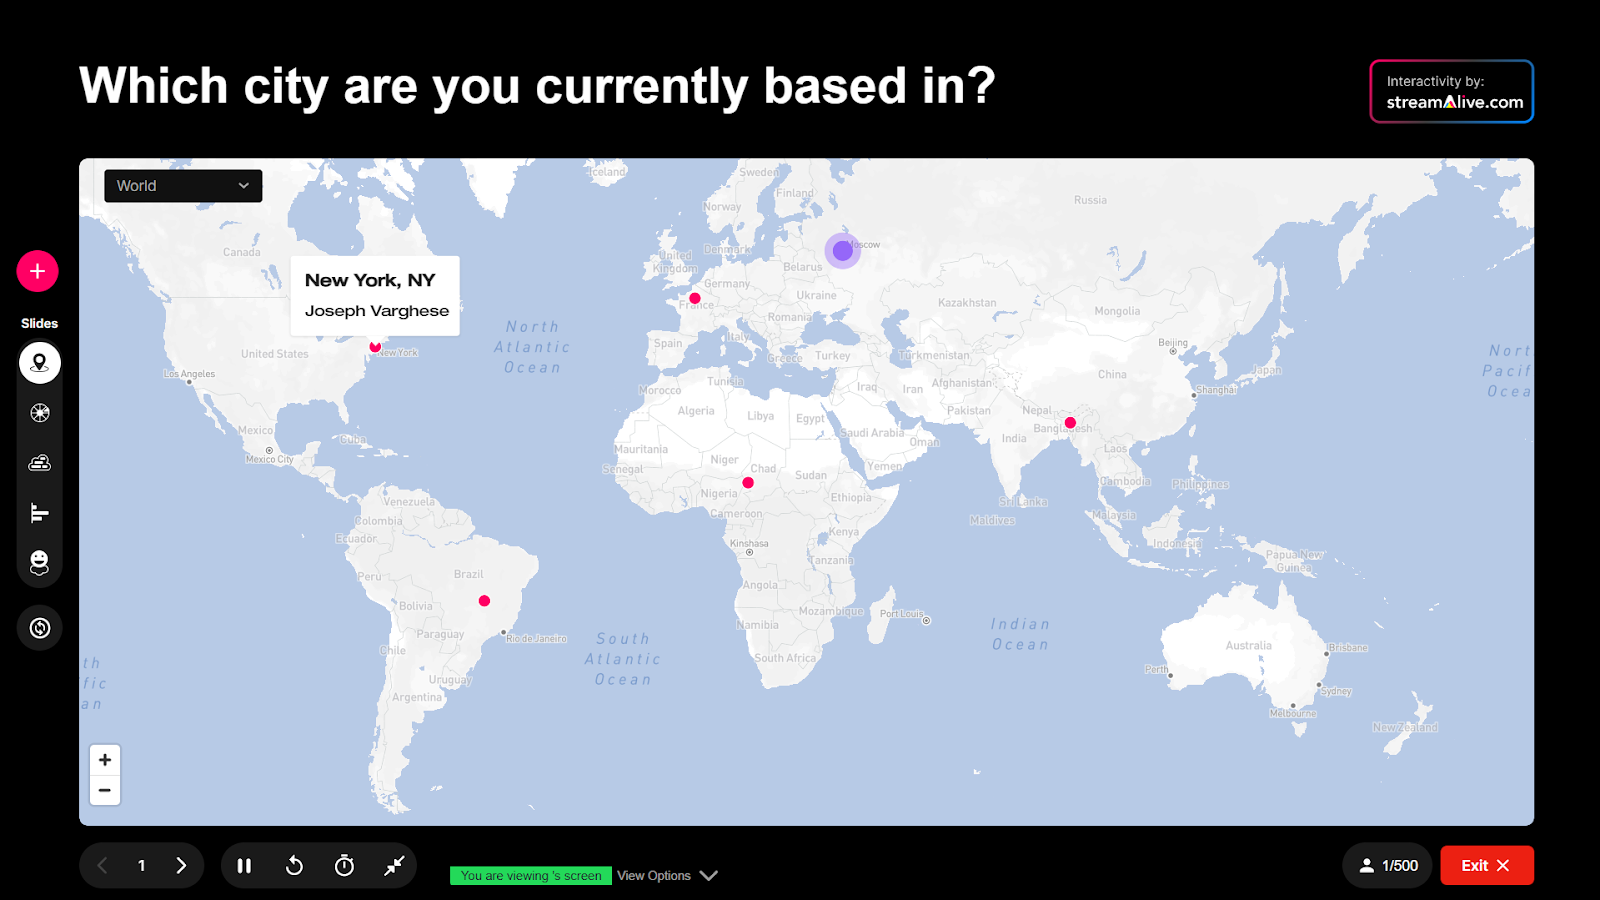Zoom out on the map
This screenshot has height=900, width=1600.
105,790
